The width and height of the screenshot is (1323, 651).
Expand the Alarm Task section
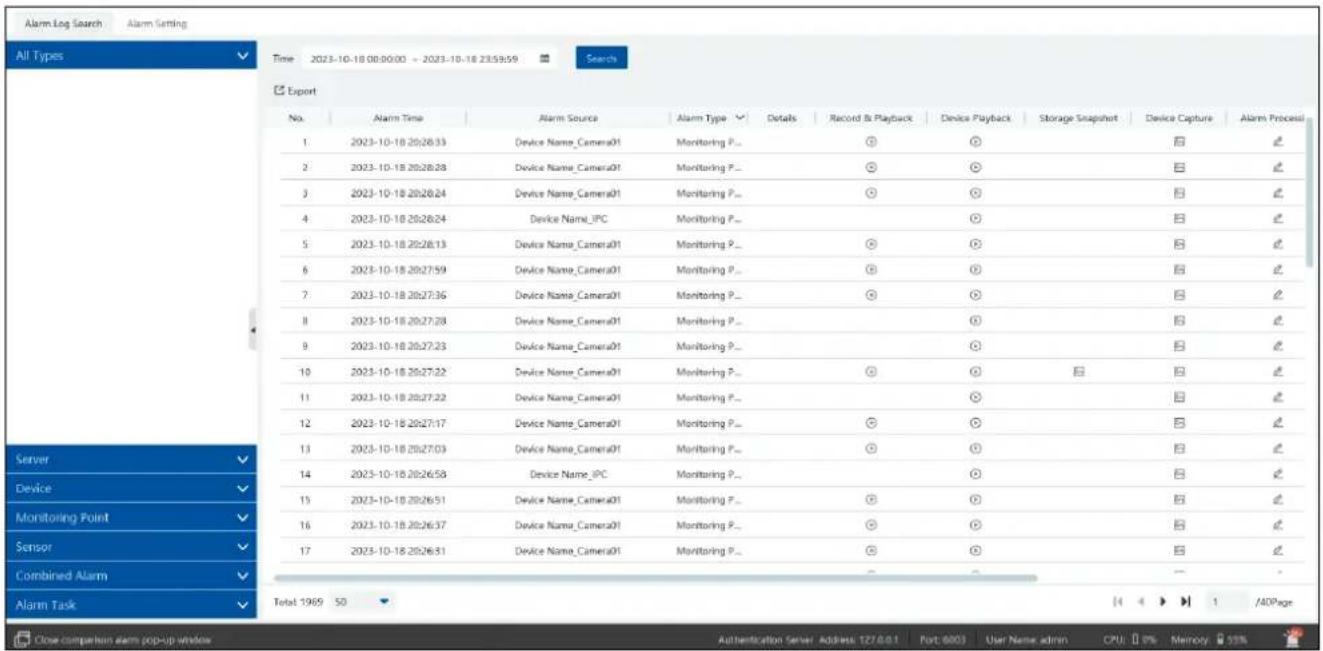[133, 605]
